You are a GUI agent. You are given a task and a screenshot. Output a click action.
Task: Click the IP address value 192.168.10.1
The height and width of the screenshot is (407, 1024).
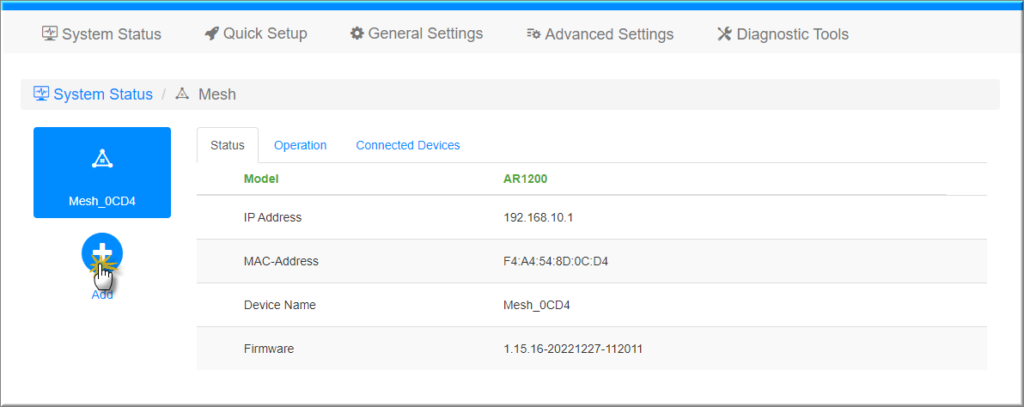(x=539, y=217)
